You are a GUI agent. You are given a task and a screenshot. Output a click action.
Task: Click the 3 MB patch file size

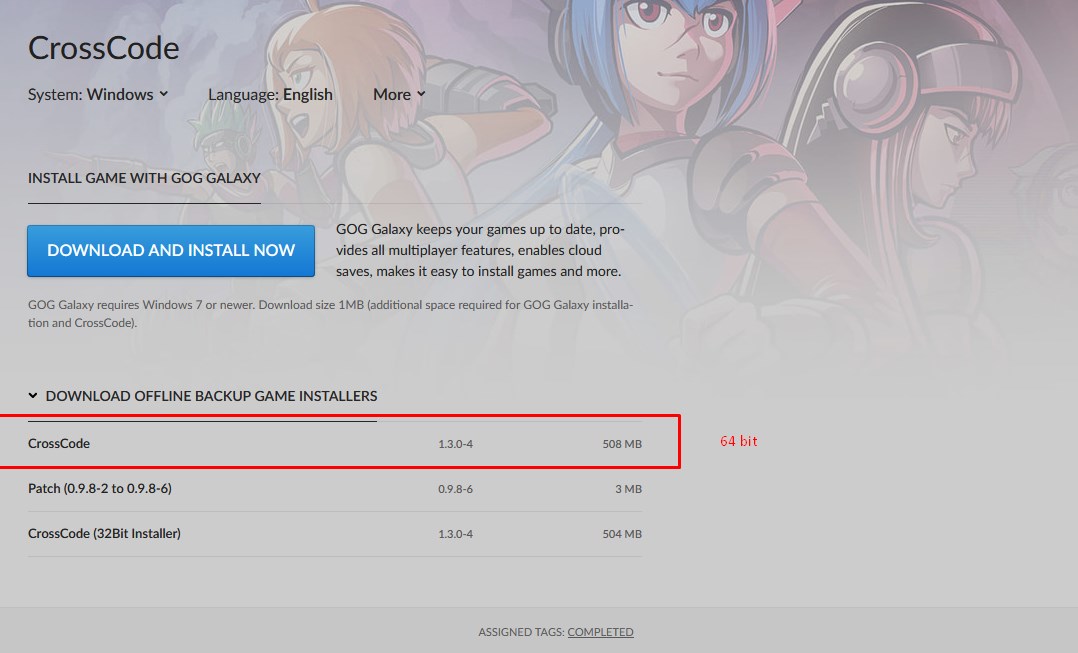628,489
